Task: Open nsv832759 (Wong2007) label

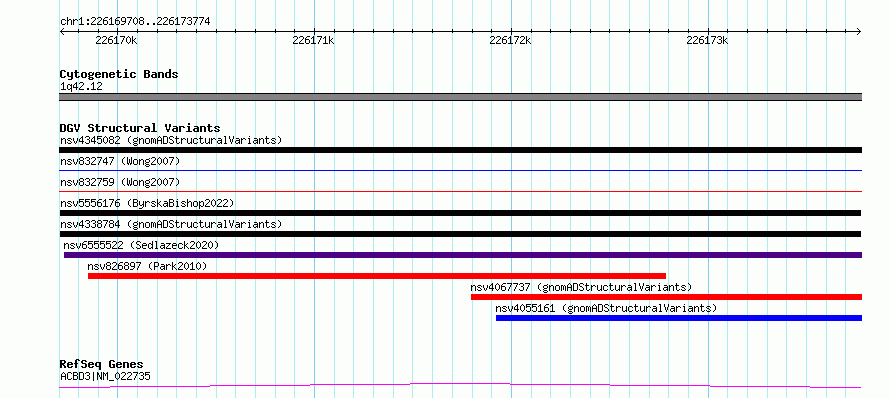Action: pos(120,182)
